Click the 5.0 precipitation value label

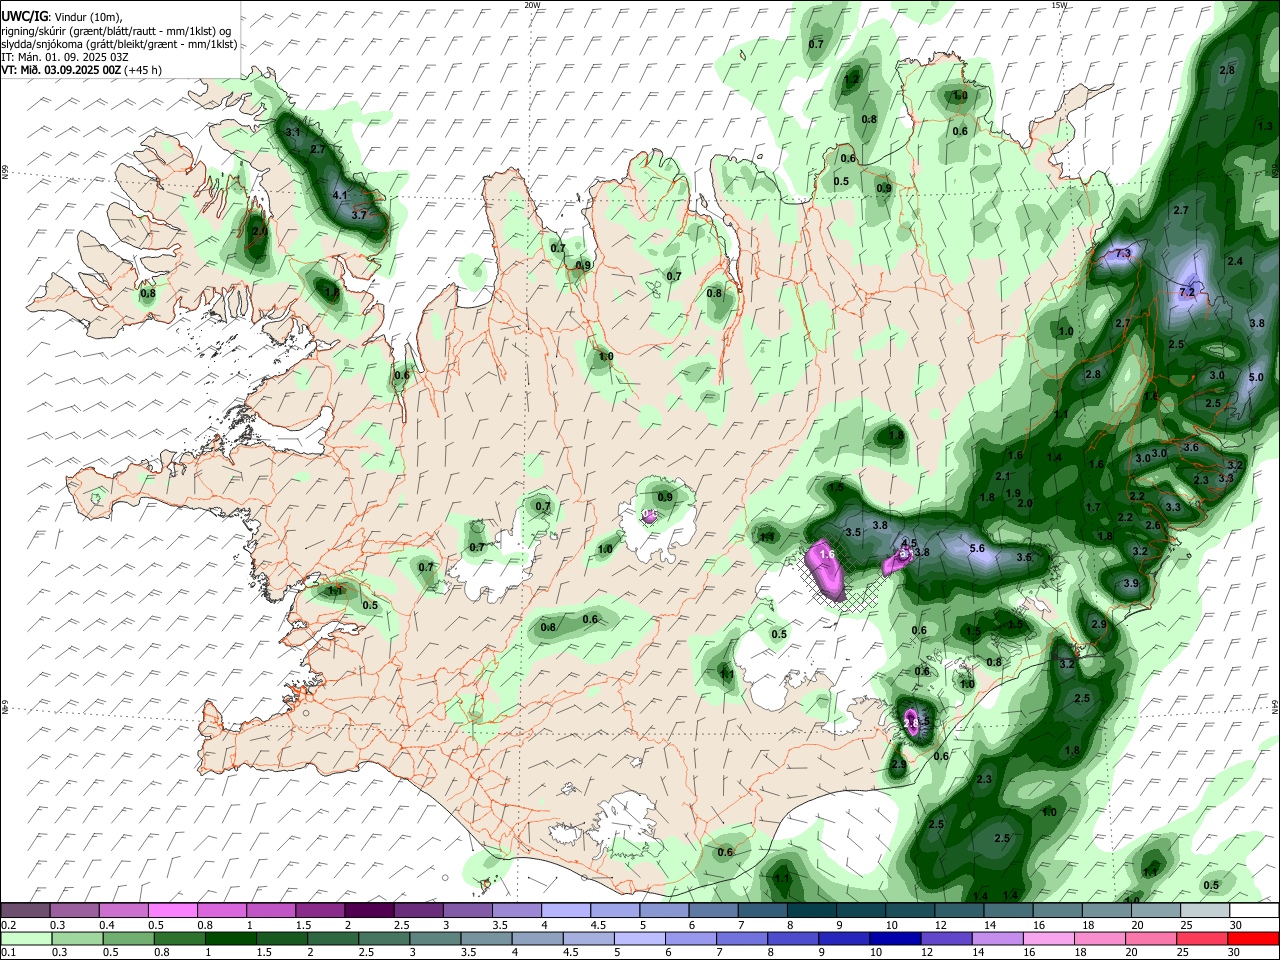point(1256,378)
